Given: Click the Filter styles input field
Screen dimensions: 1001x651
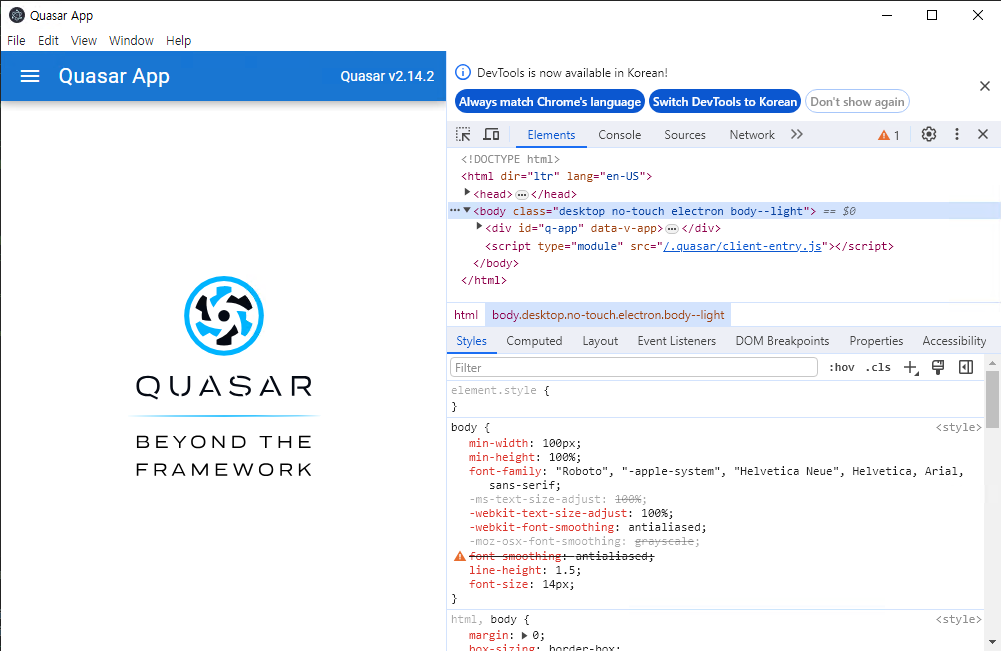Looking at the screenshot, I should pos(634,367).
